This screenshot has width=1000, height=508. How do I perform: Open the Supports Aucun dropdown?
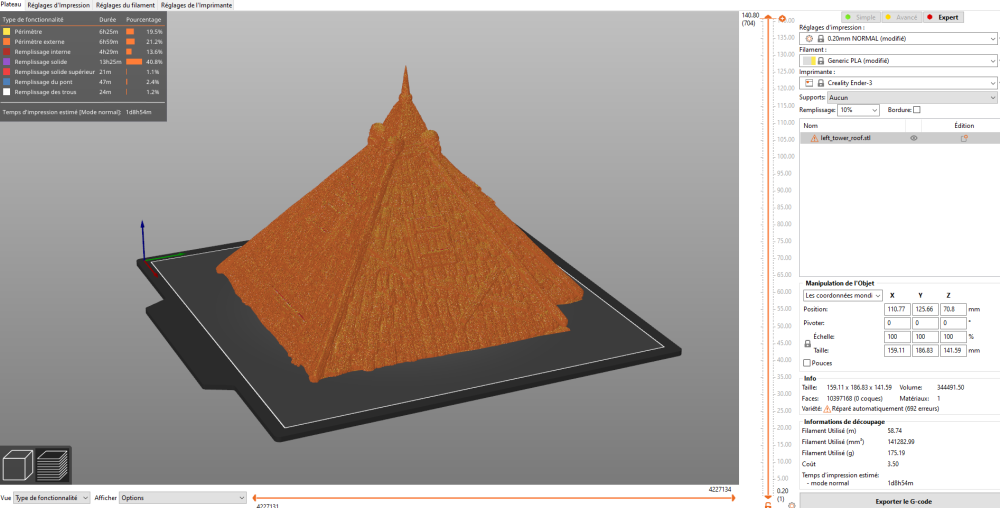[x=912, y=98]
